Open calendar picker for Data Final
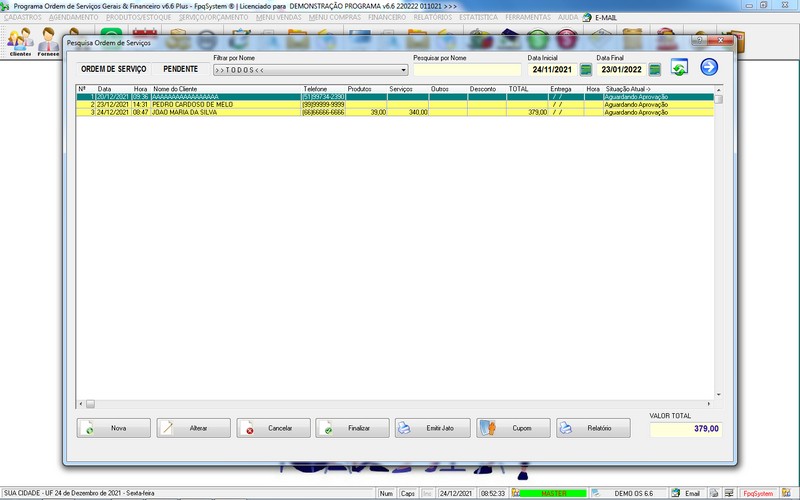 click(x=655, y=69)
